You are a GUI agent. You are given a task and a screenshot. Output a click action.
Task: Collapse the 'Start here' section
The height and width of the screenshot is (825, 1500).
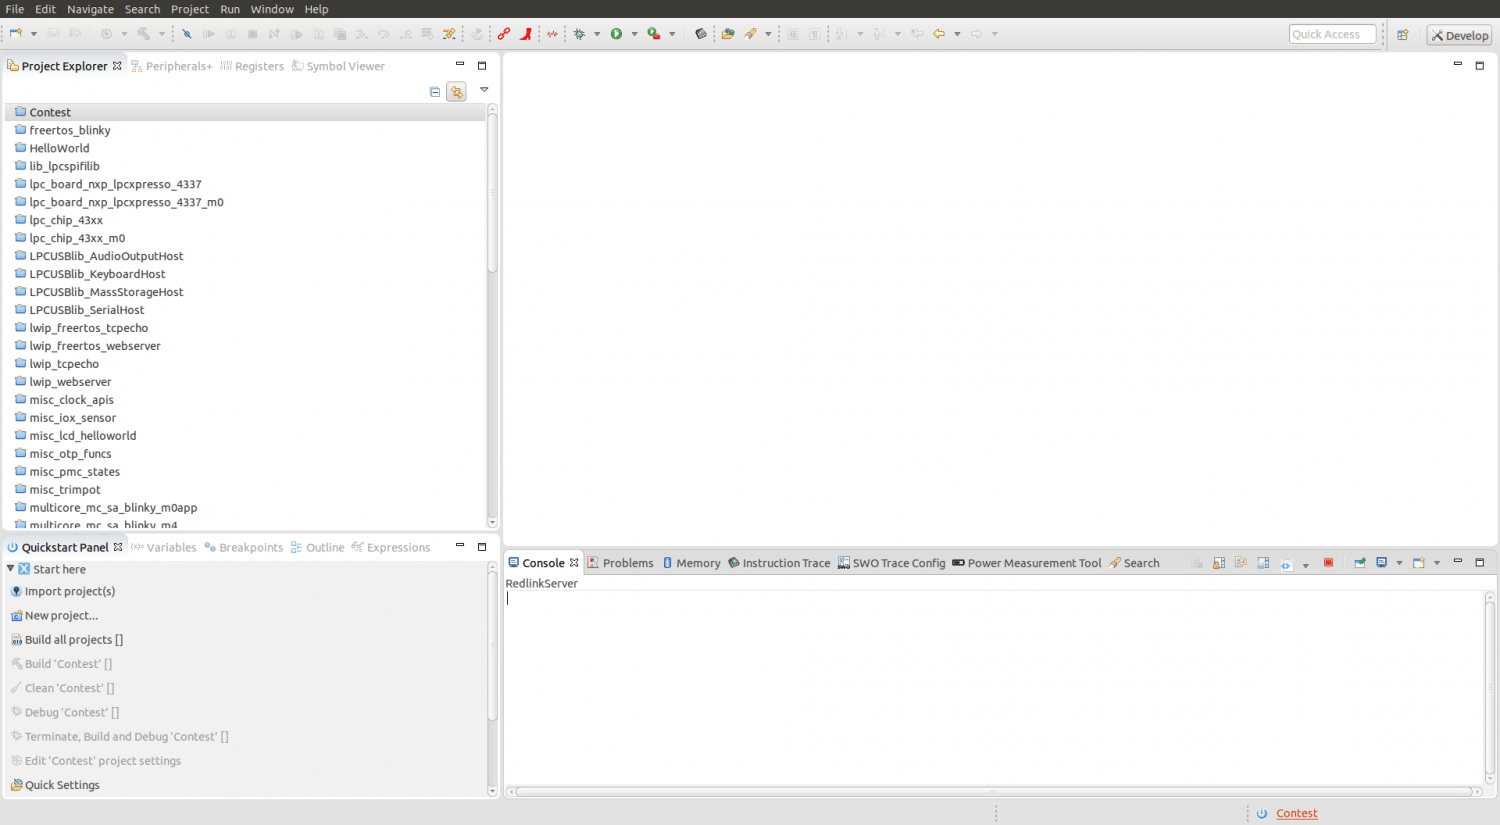[x=11, y=569]
